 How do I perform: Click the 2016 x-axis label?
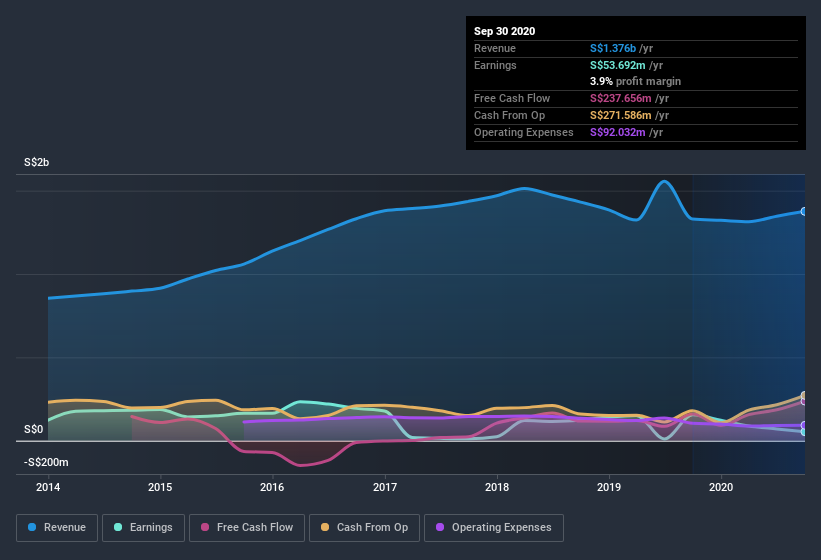click(x=272, y=487)
